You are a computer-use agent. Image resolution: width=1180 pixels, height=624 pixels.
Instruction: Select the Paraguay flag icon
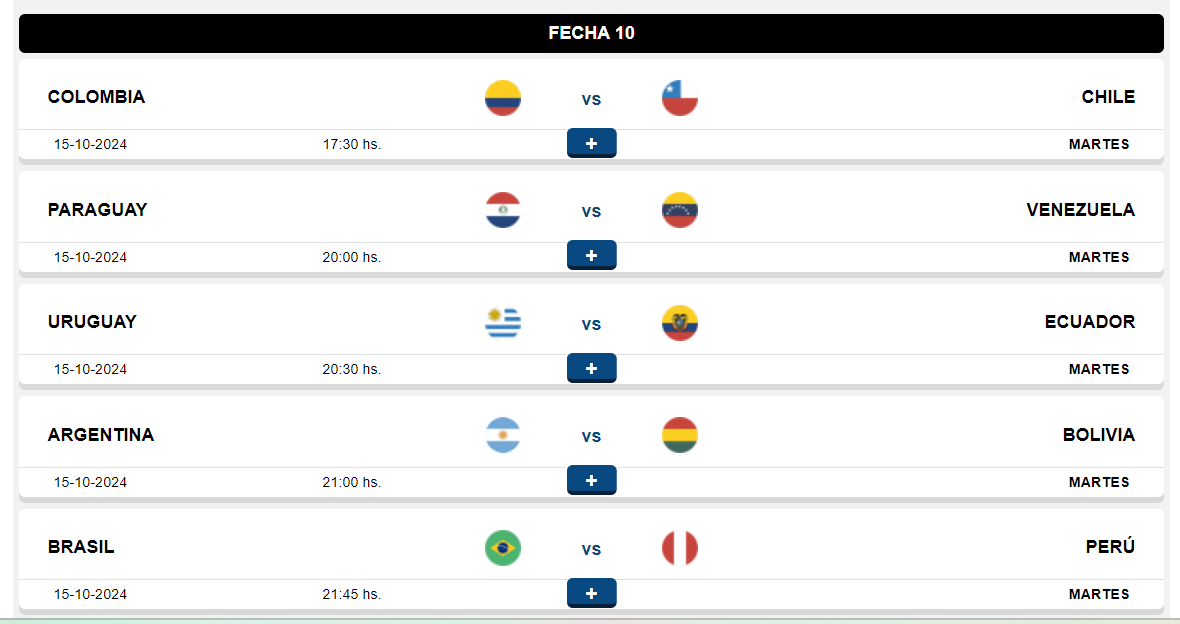[503, 210]
